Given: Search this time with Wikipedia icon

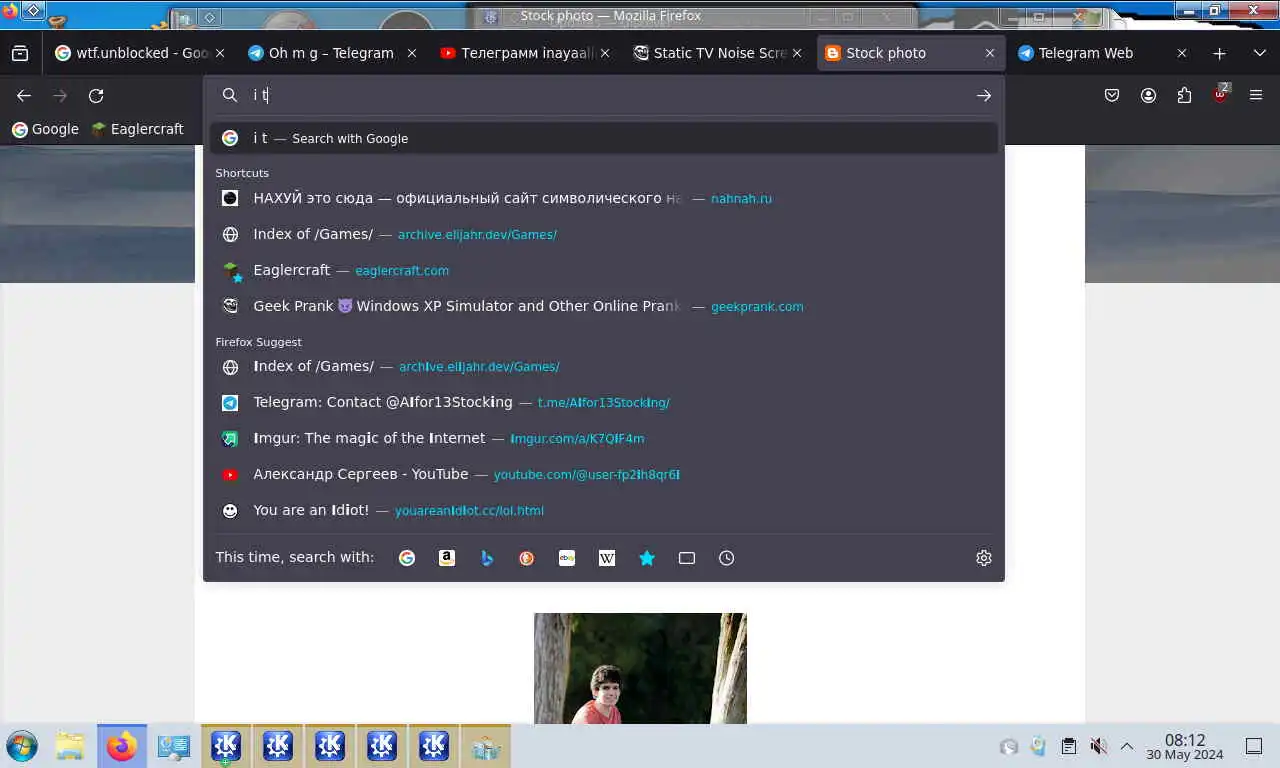Looking at the screenshot, I should coord(607,558).
